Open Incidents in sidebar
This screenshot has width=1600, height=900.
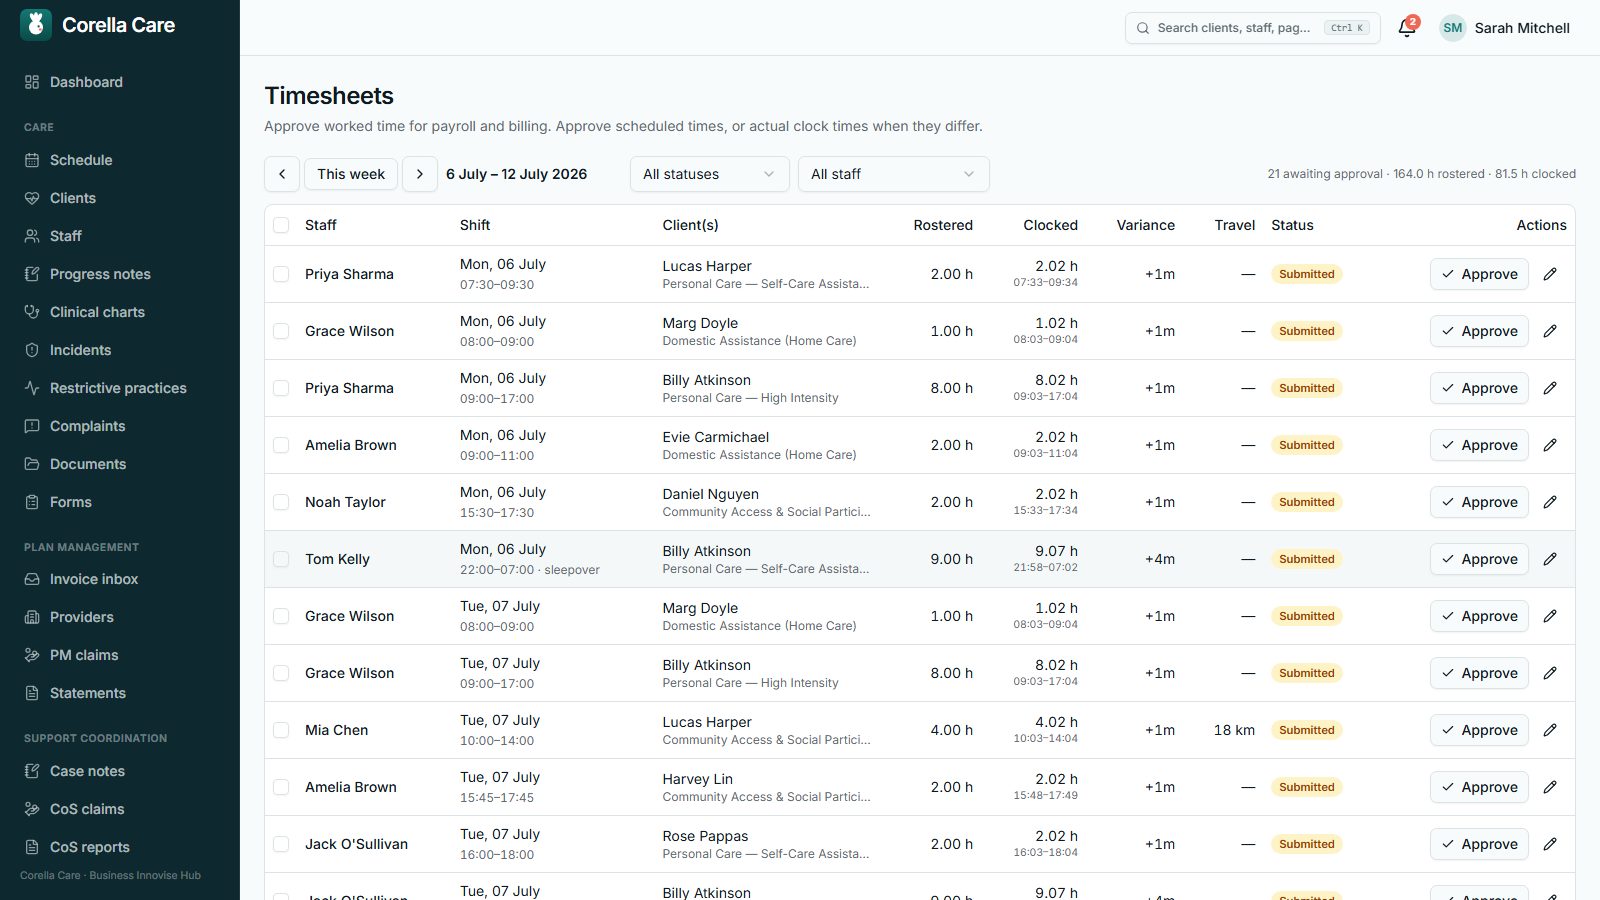pyautogui.click(x=120, y=350)
